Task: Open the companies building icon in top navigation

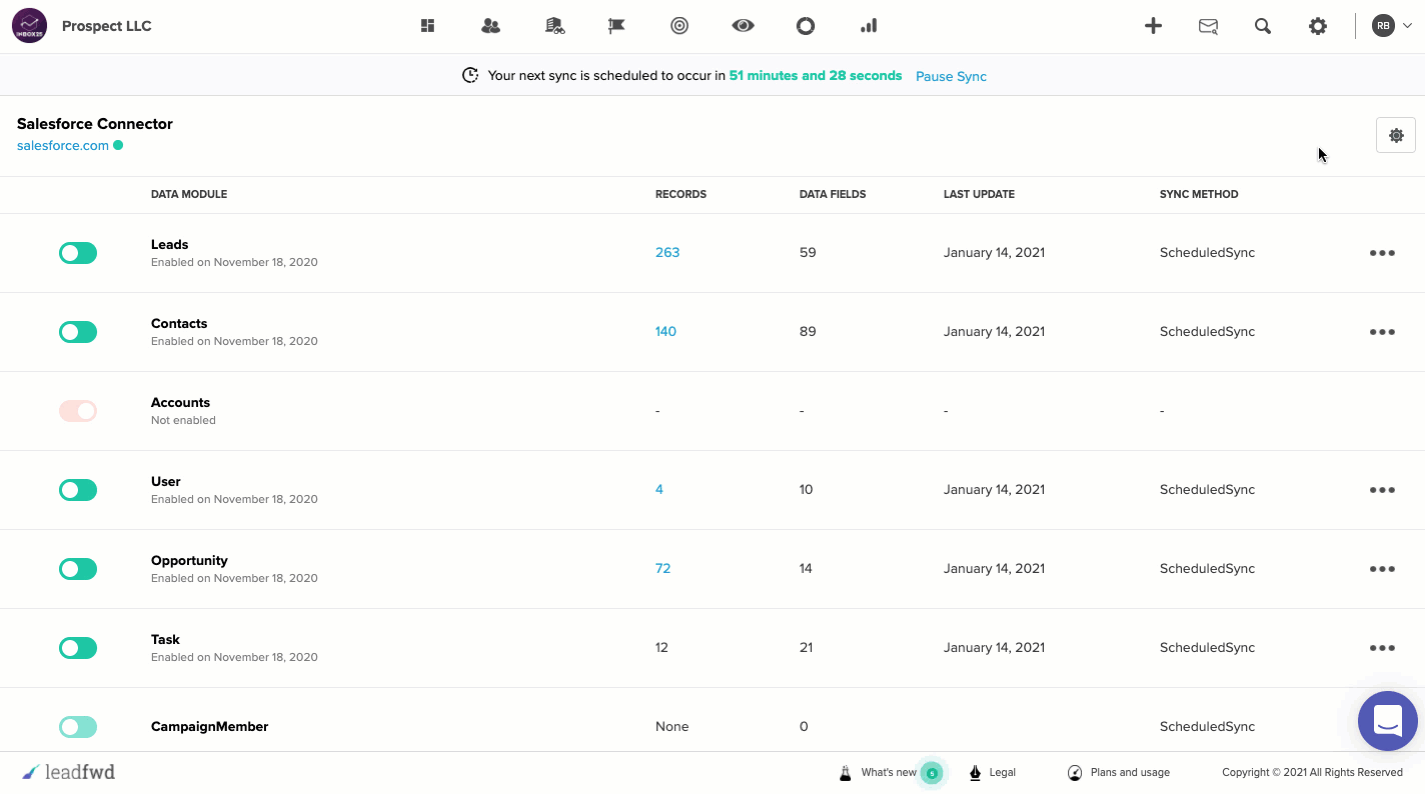Action: [x=554, y=26]
